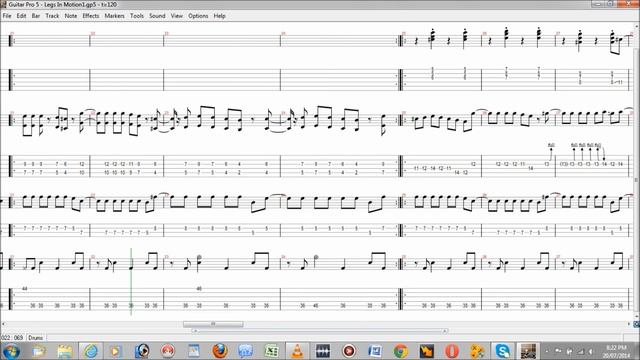640x360 pixels.
Task: Open the Markers menu
Action: tap(114, 16)
